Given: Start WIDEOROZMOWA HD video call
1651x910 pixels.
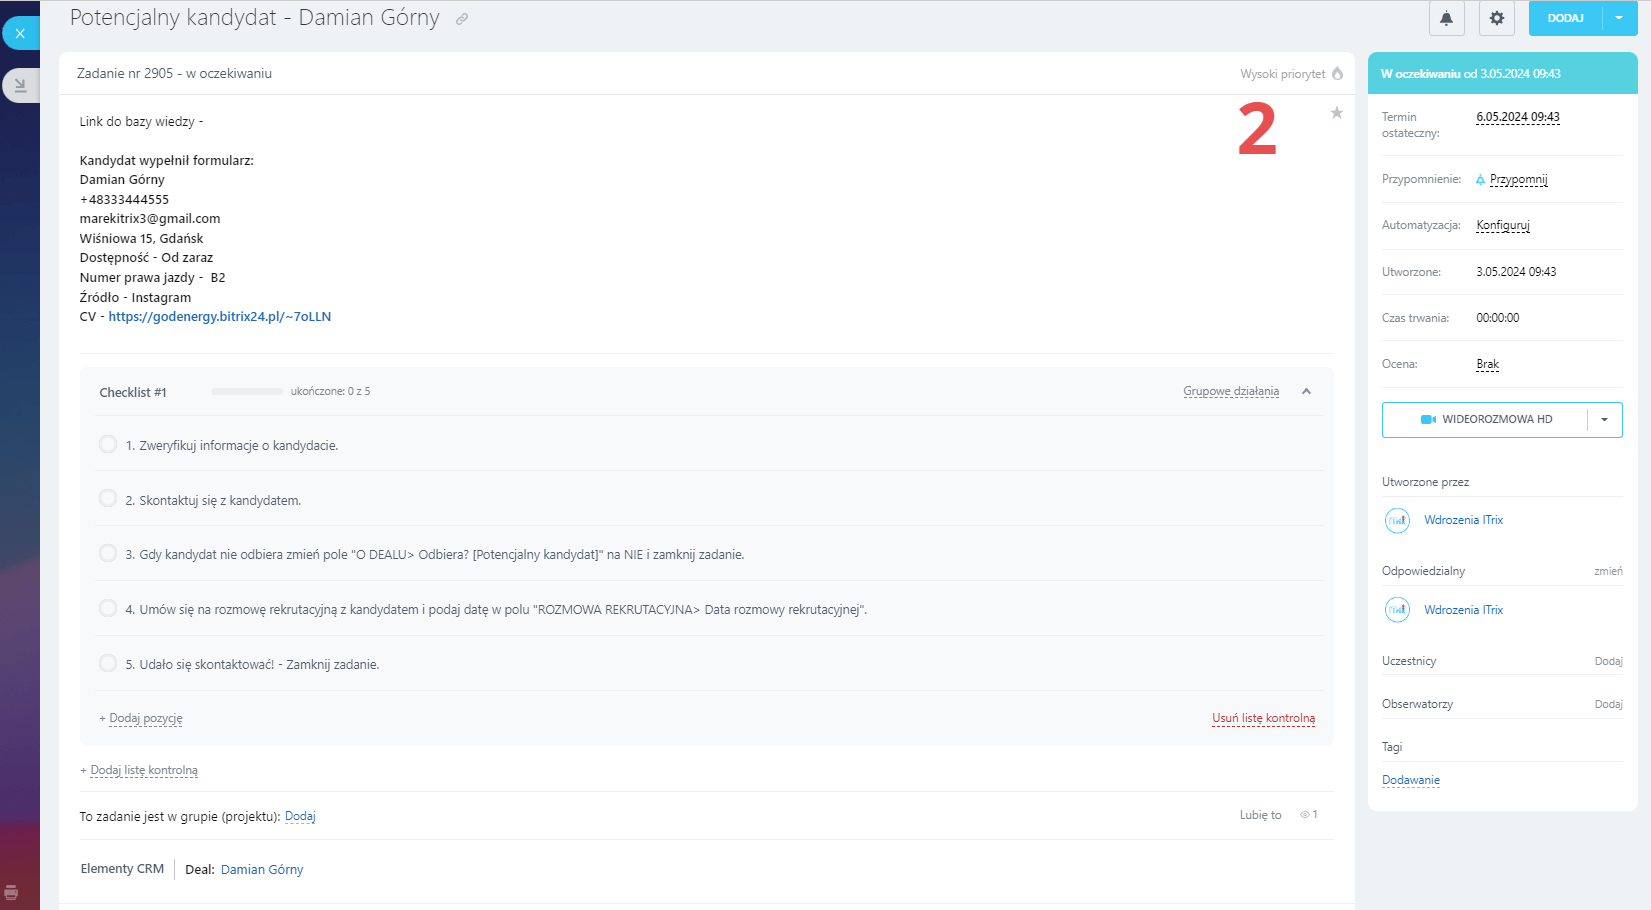Looking at the screenshot, I should click(x=1486, y=420).
